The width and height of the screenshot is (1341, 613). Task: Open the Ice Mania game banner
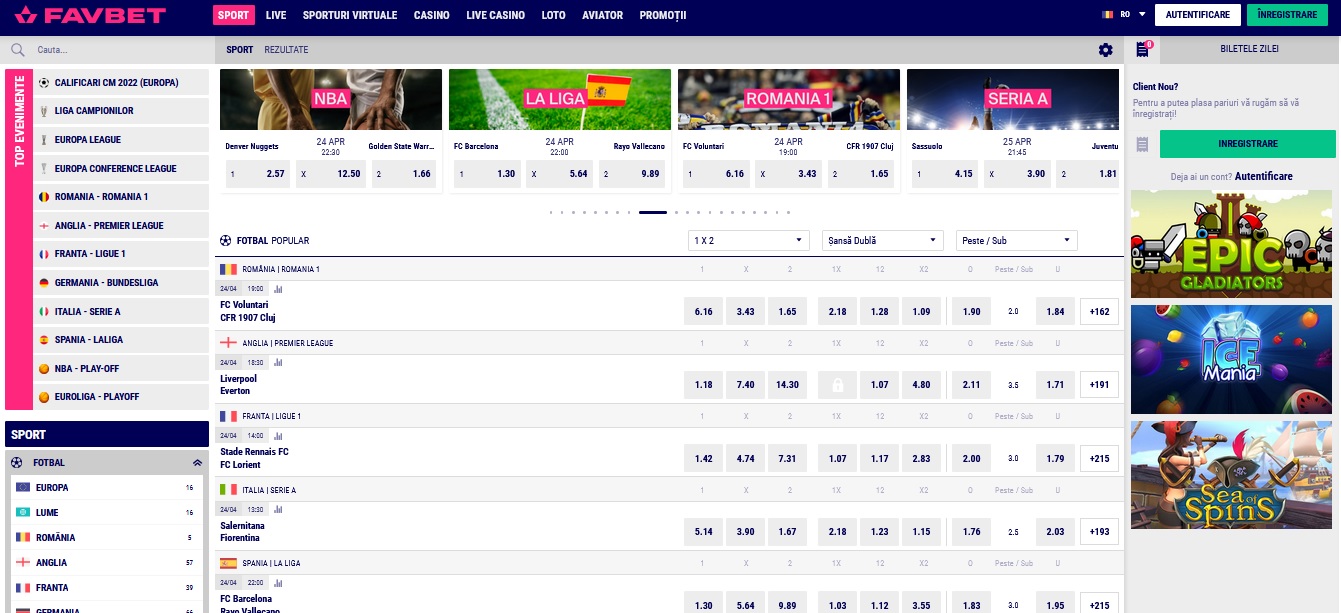coord(1232,360)
